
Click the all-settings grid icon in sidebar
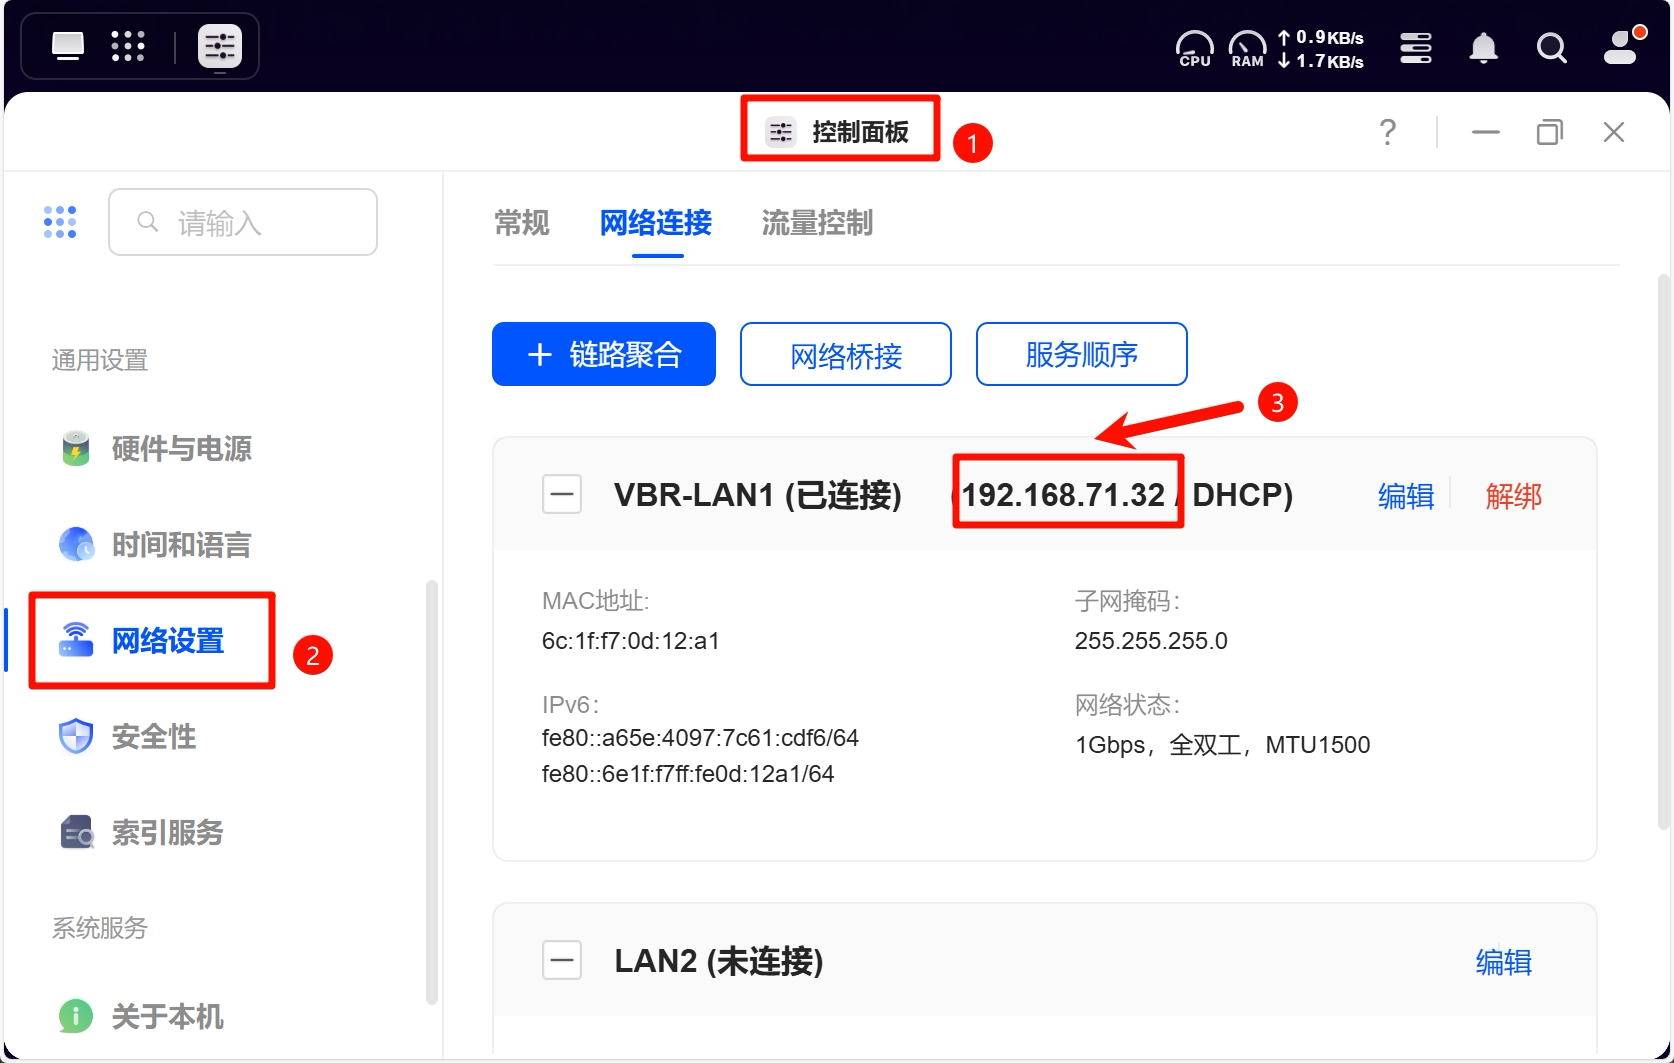(x=60, y=222)
